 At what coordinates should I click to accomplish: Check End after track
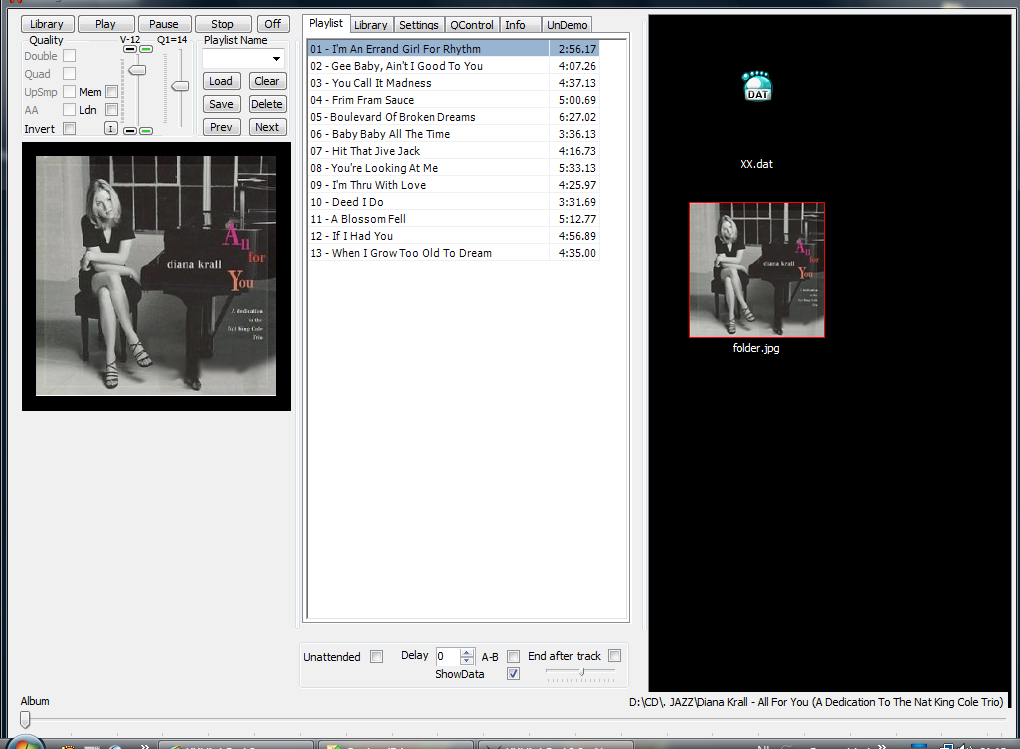(x=615, y=656)
